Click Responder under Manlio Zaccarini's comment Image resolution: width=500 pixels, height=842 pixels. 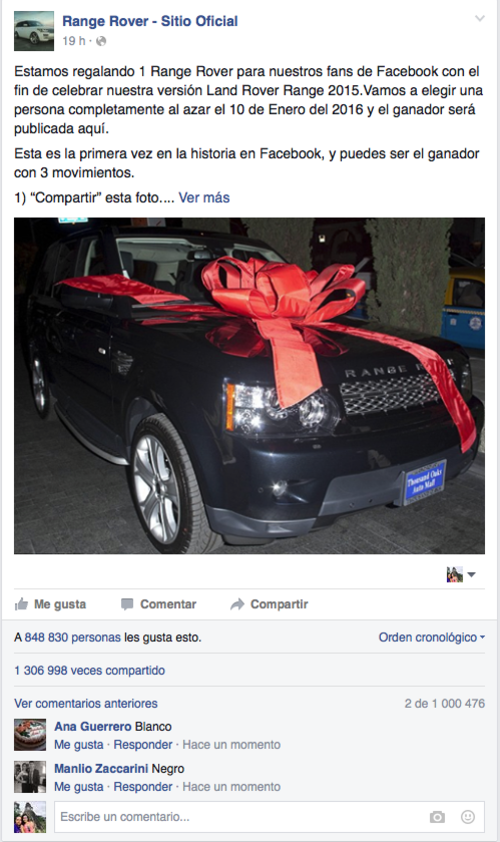[143, 787]
